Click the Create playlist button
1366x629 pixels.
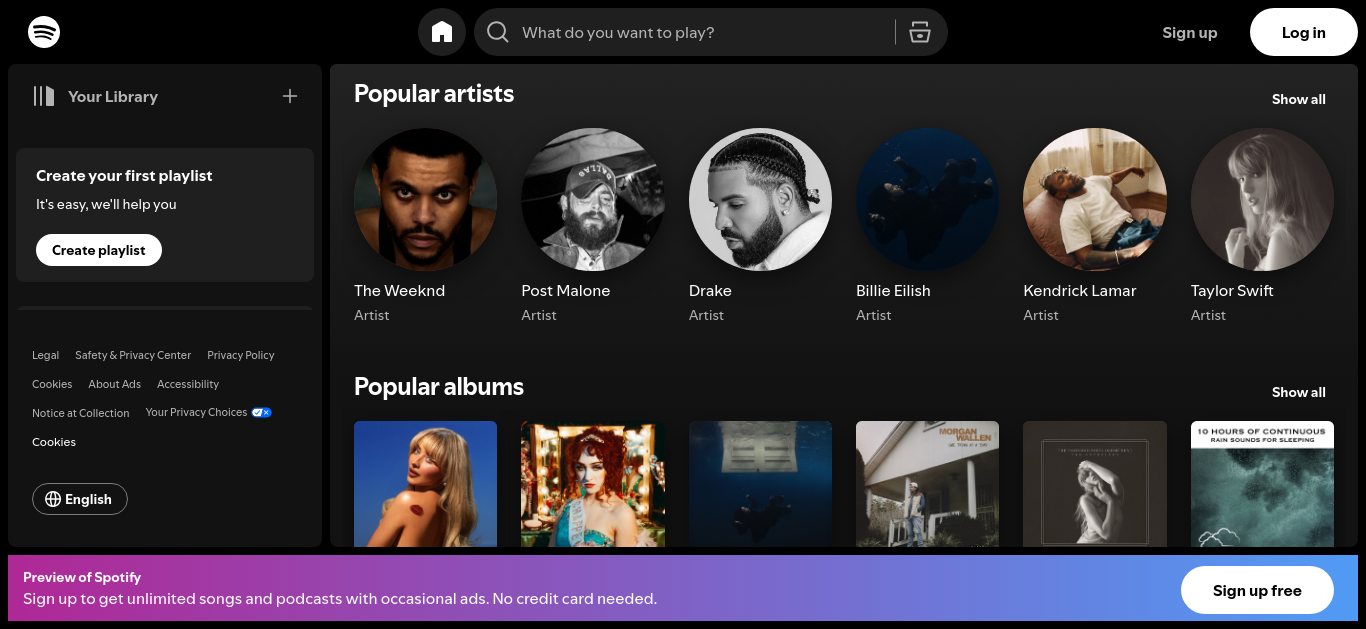point(99,250)
